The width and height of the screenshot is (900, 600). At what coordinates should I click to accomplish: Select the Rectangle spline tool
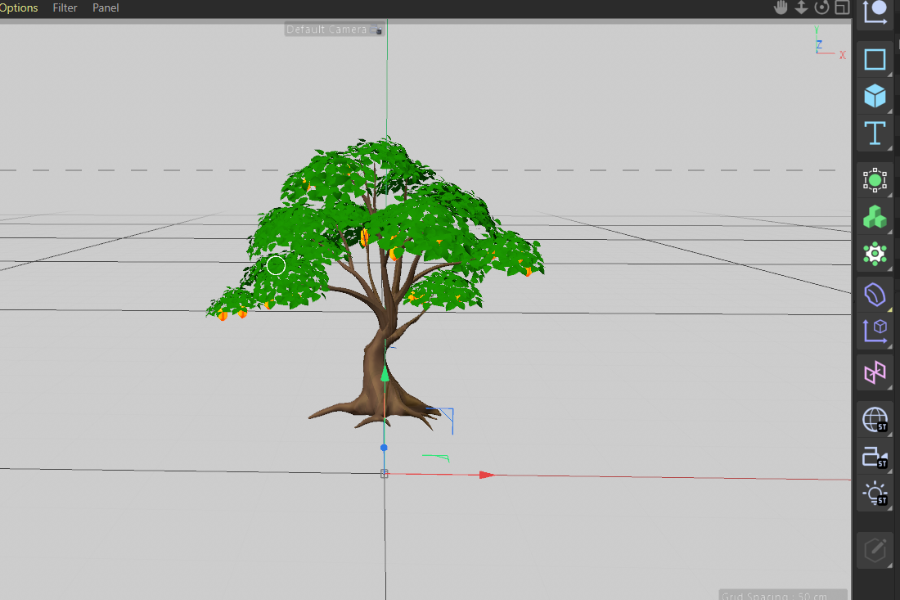875,59
